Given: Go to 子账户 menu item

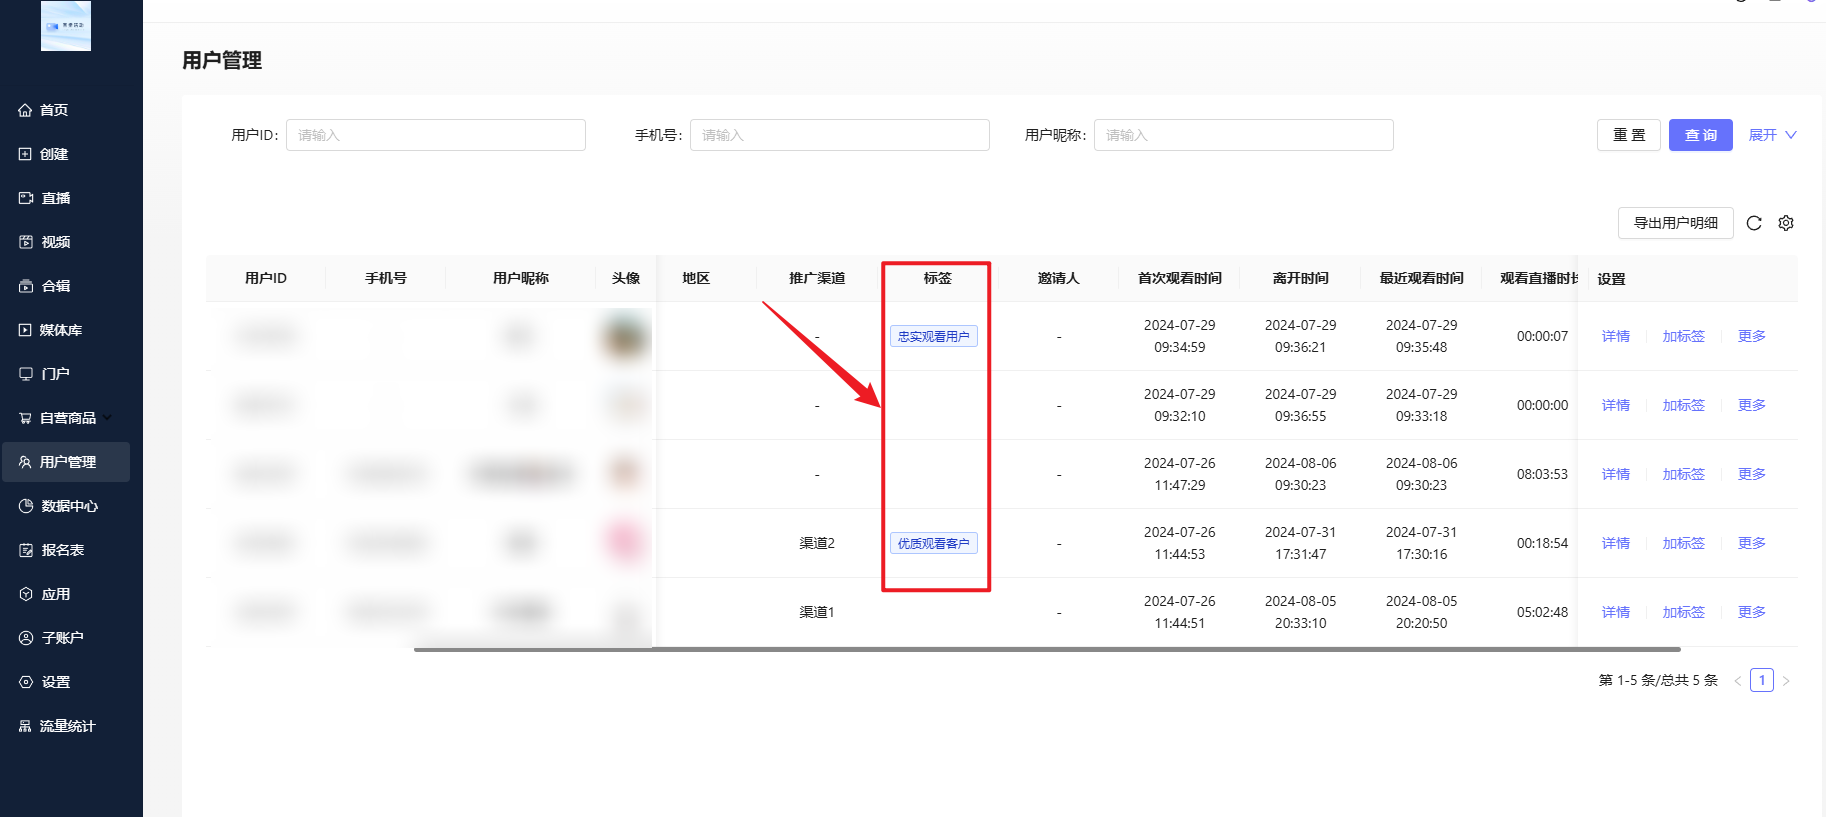Looking at the screenshot, I should coord(62,638).
